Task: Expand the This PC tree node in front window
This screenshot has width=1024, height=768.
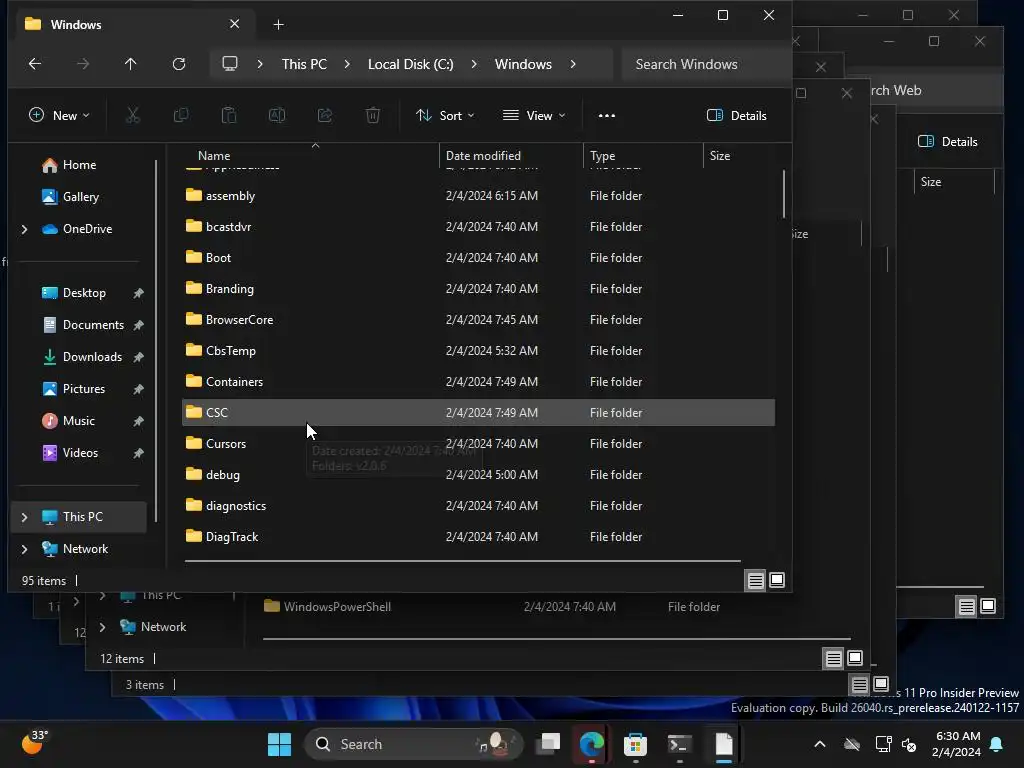Action: tap(24, 517)
